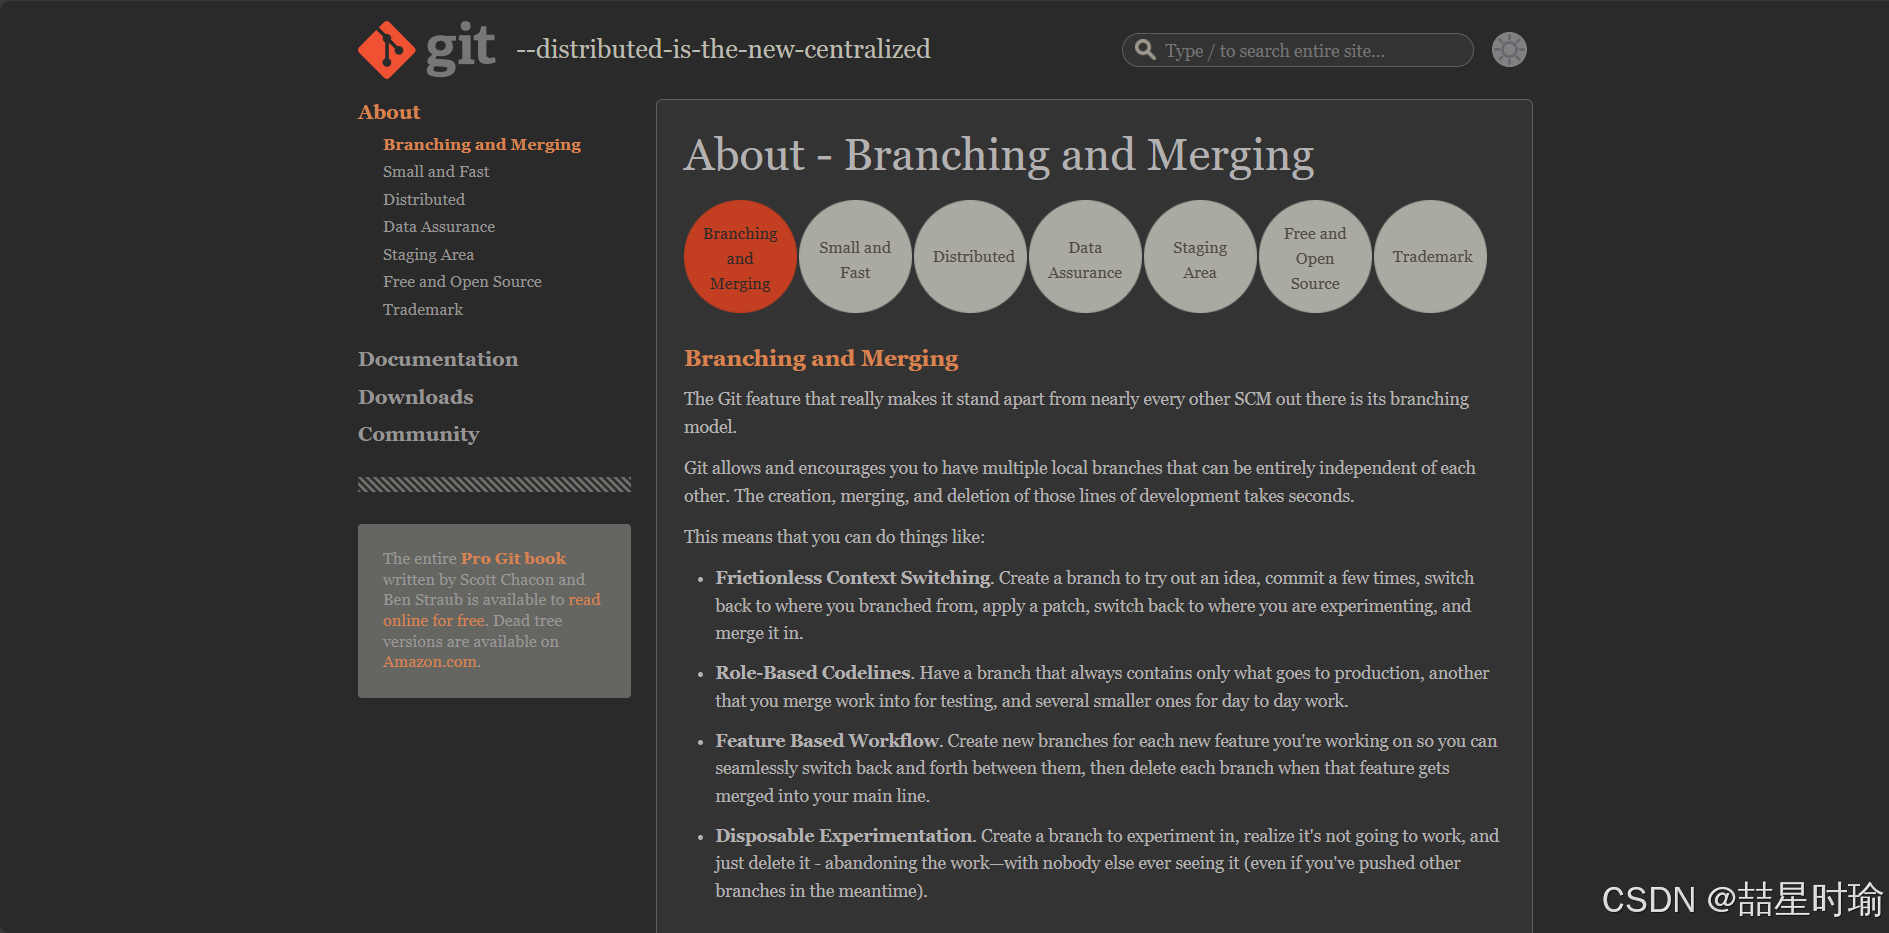The height and width of the screenshot is (933, 1889).
Task: Click the git wordmark in the header
Action: pyautogui.click(x=461, y=48)
